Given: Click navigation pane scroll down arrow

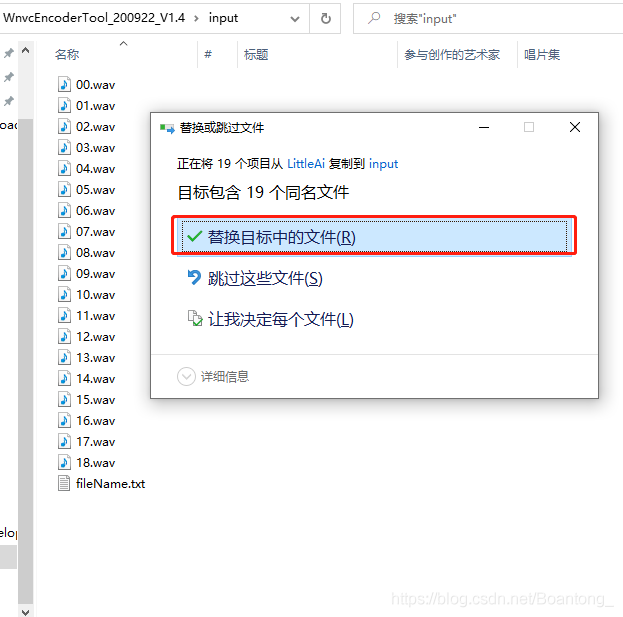Looking at the screenshot, I should click(x=25, y=611).
